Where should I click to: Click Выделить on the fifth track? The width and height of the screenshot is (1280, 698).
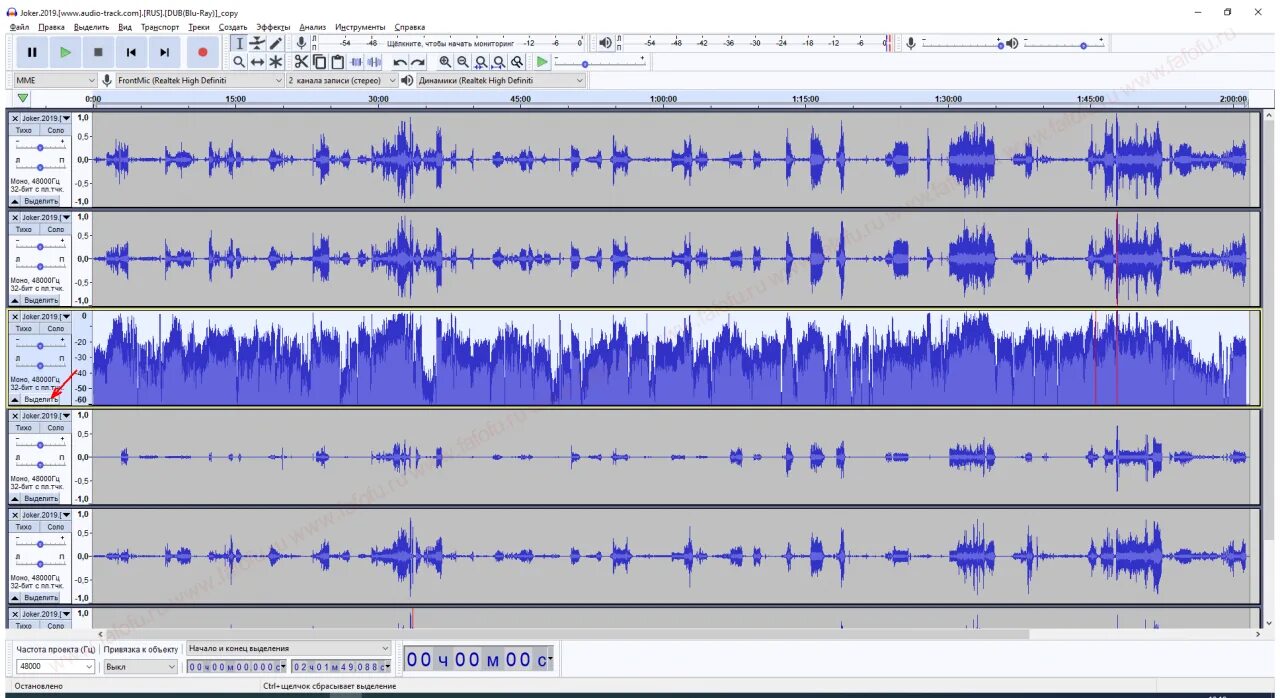[x=41, y=597]
